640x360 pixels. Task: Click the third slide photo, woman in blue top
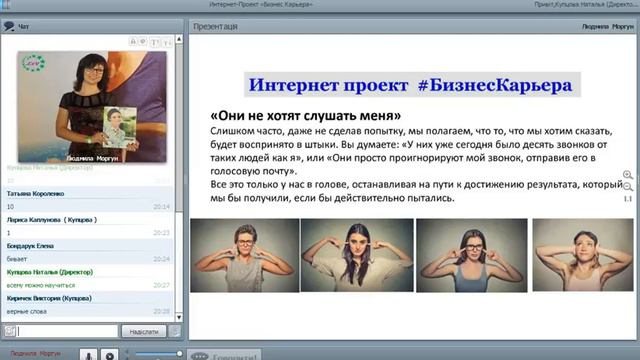coord(472,255)
